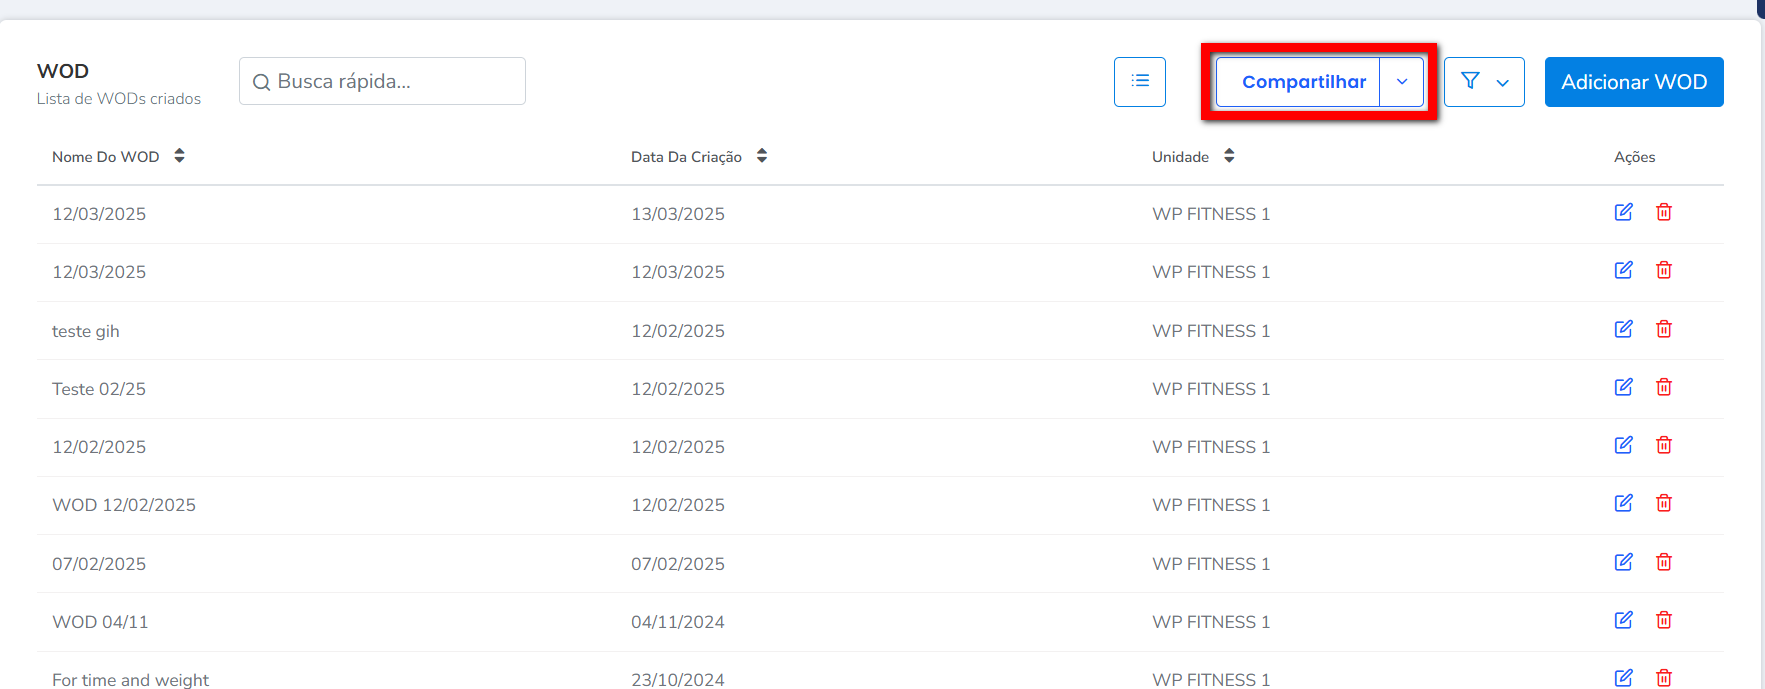The height and width of the screenshot is (689, 1765).
Task: Open the filter funnel dropdown
Action: click(1484, 82)
